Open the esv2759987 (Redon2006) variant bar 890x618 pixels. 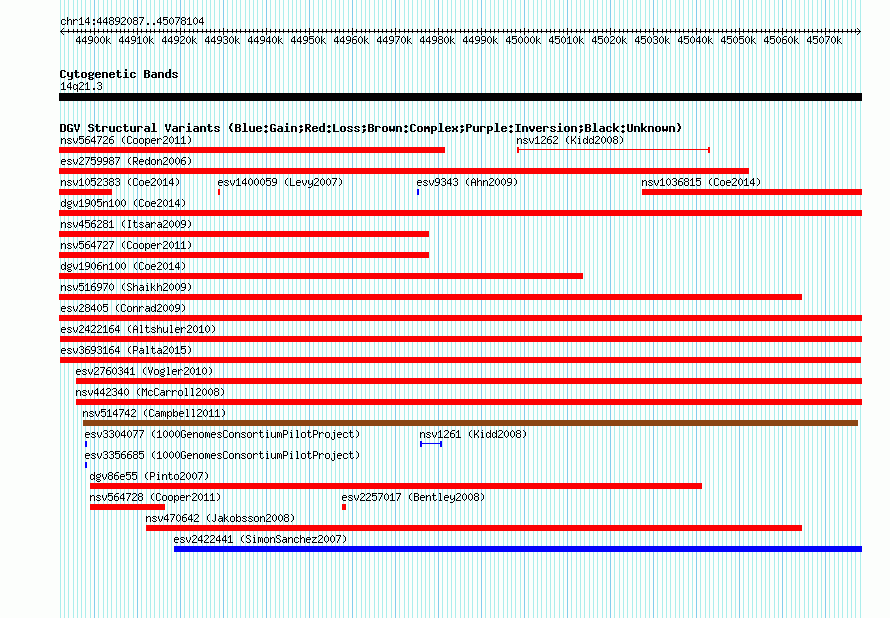[x=404, y=171]
